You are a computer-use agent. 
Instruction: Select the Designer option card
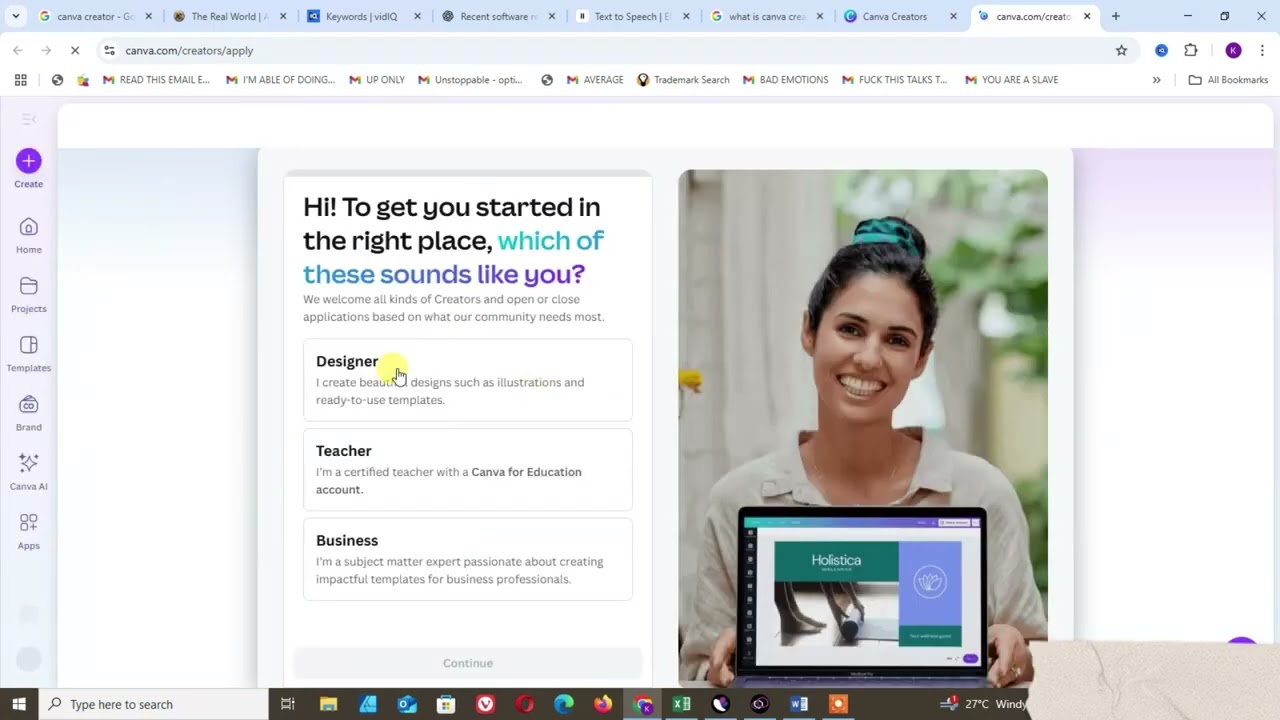[468, 380]
